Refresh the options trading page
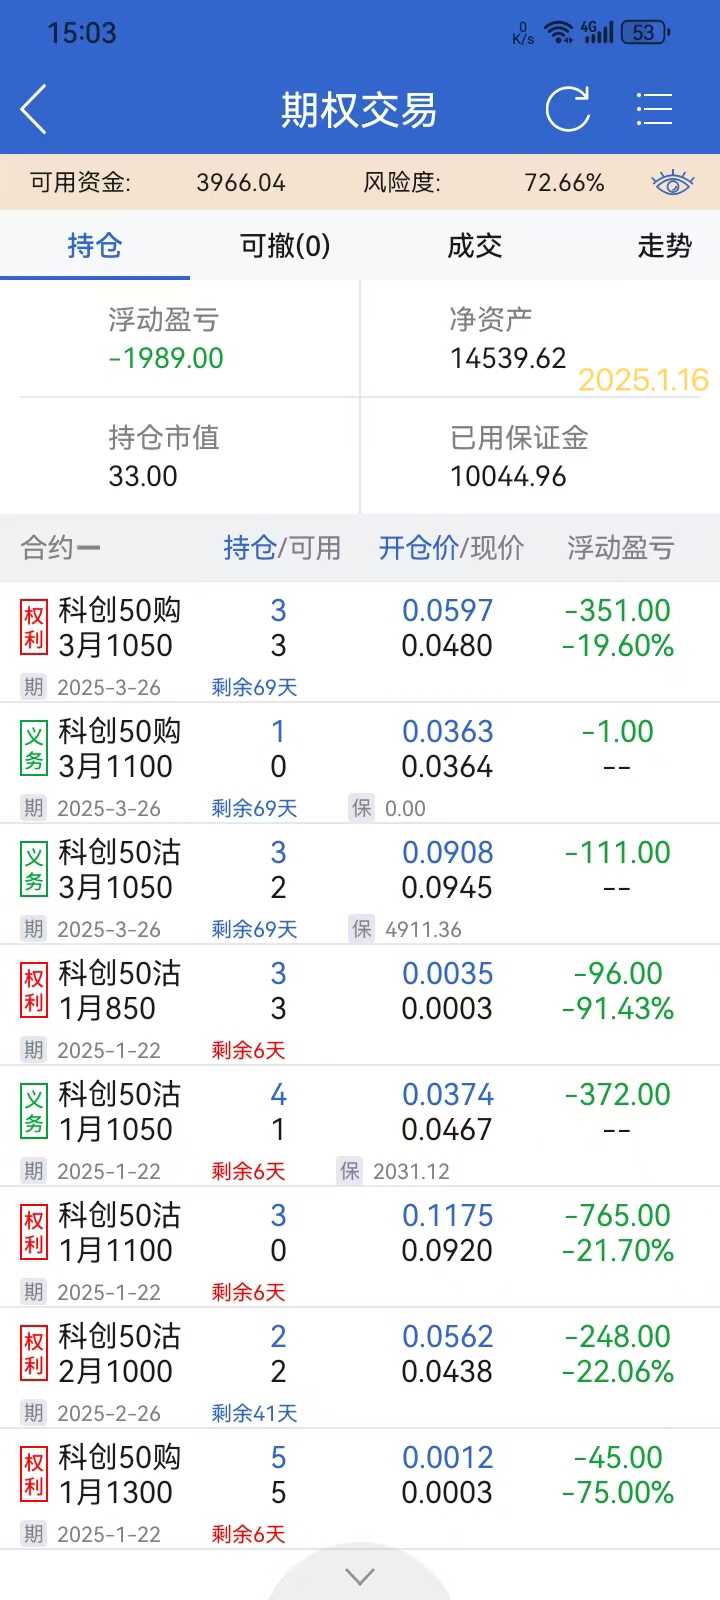This screenshot has height=1600, width=720. click(567, 109)
